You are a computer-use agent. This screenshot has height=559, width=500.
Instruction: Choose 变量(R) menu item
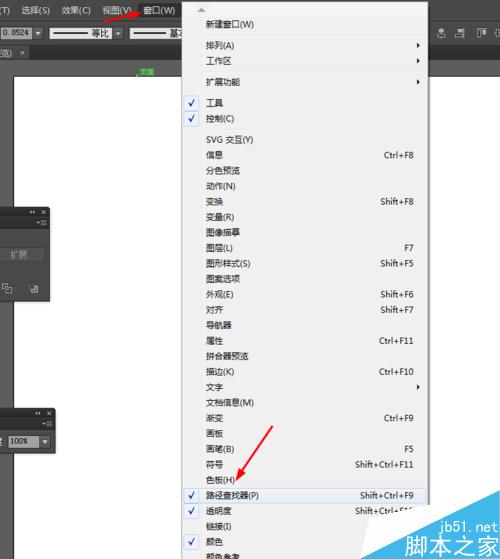click(x=305, y=217)
